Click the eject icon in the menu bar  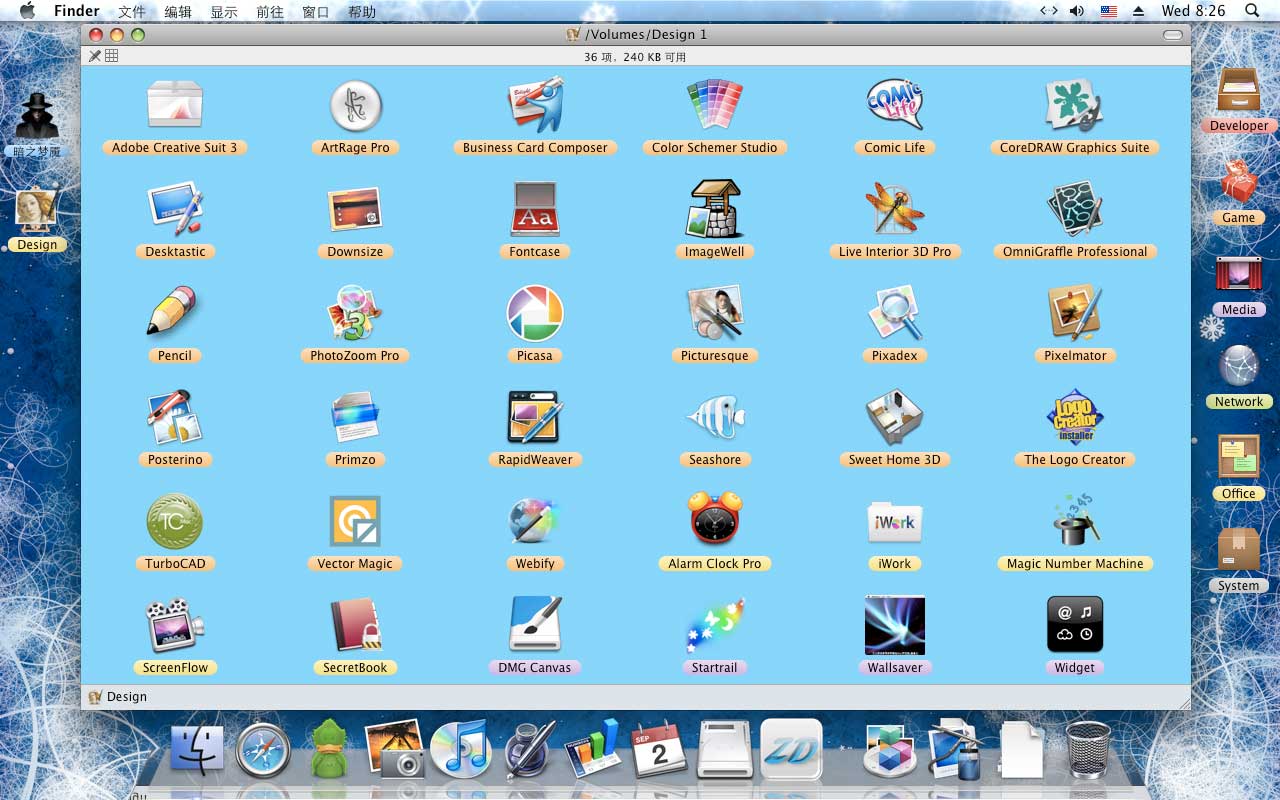click(1138, 11)
